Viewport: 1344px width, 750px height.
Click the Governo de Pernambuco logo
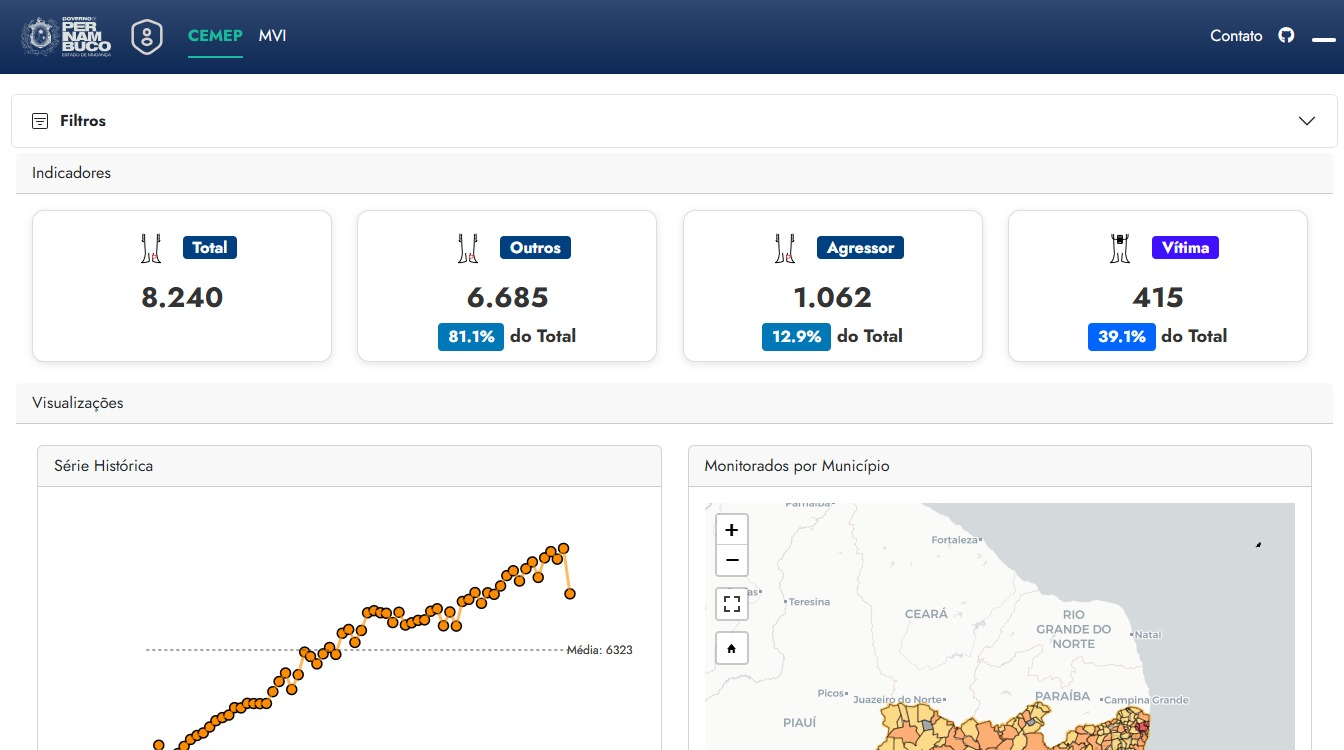pyautogui.click(x=66, y=37)
